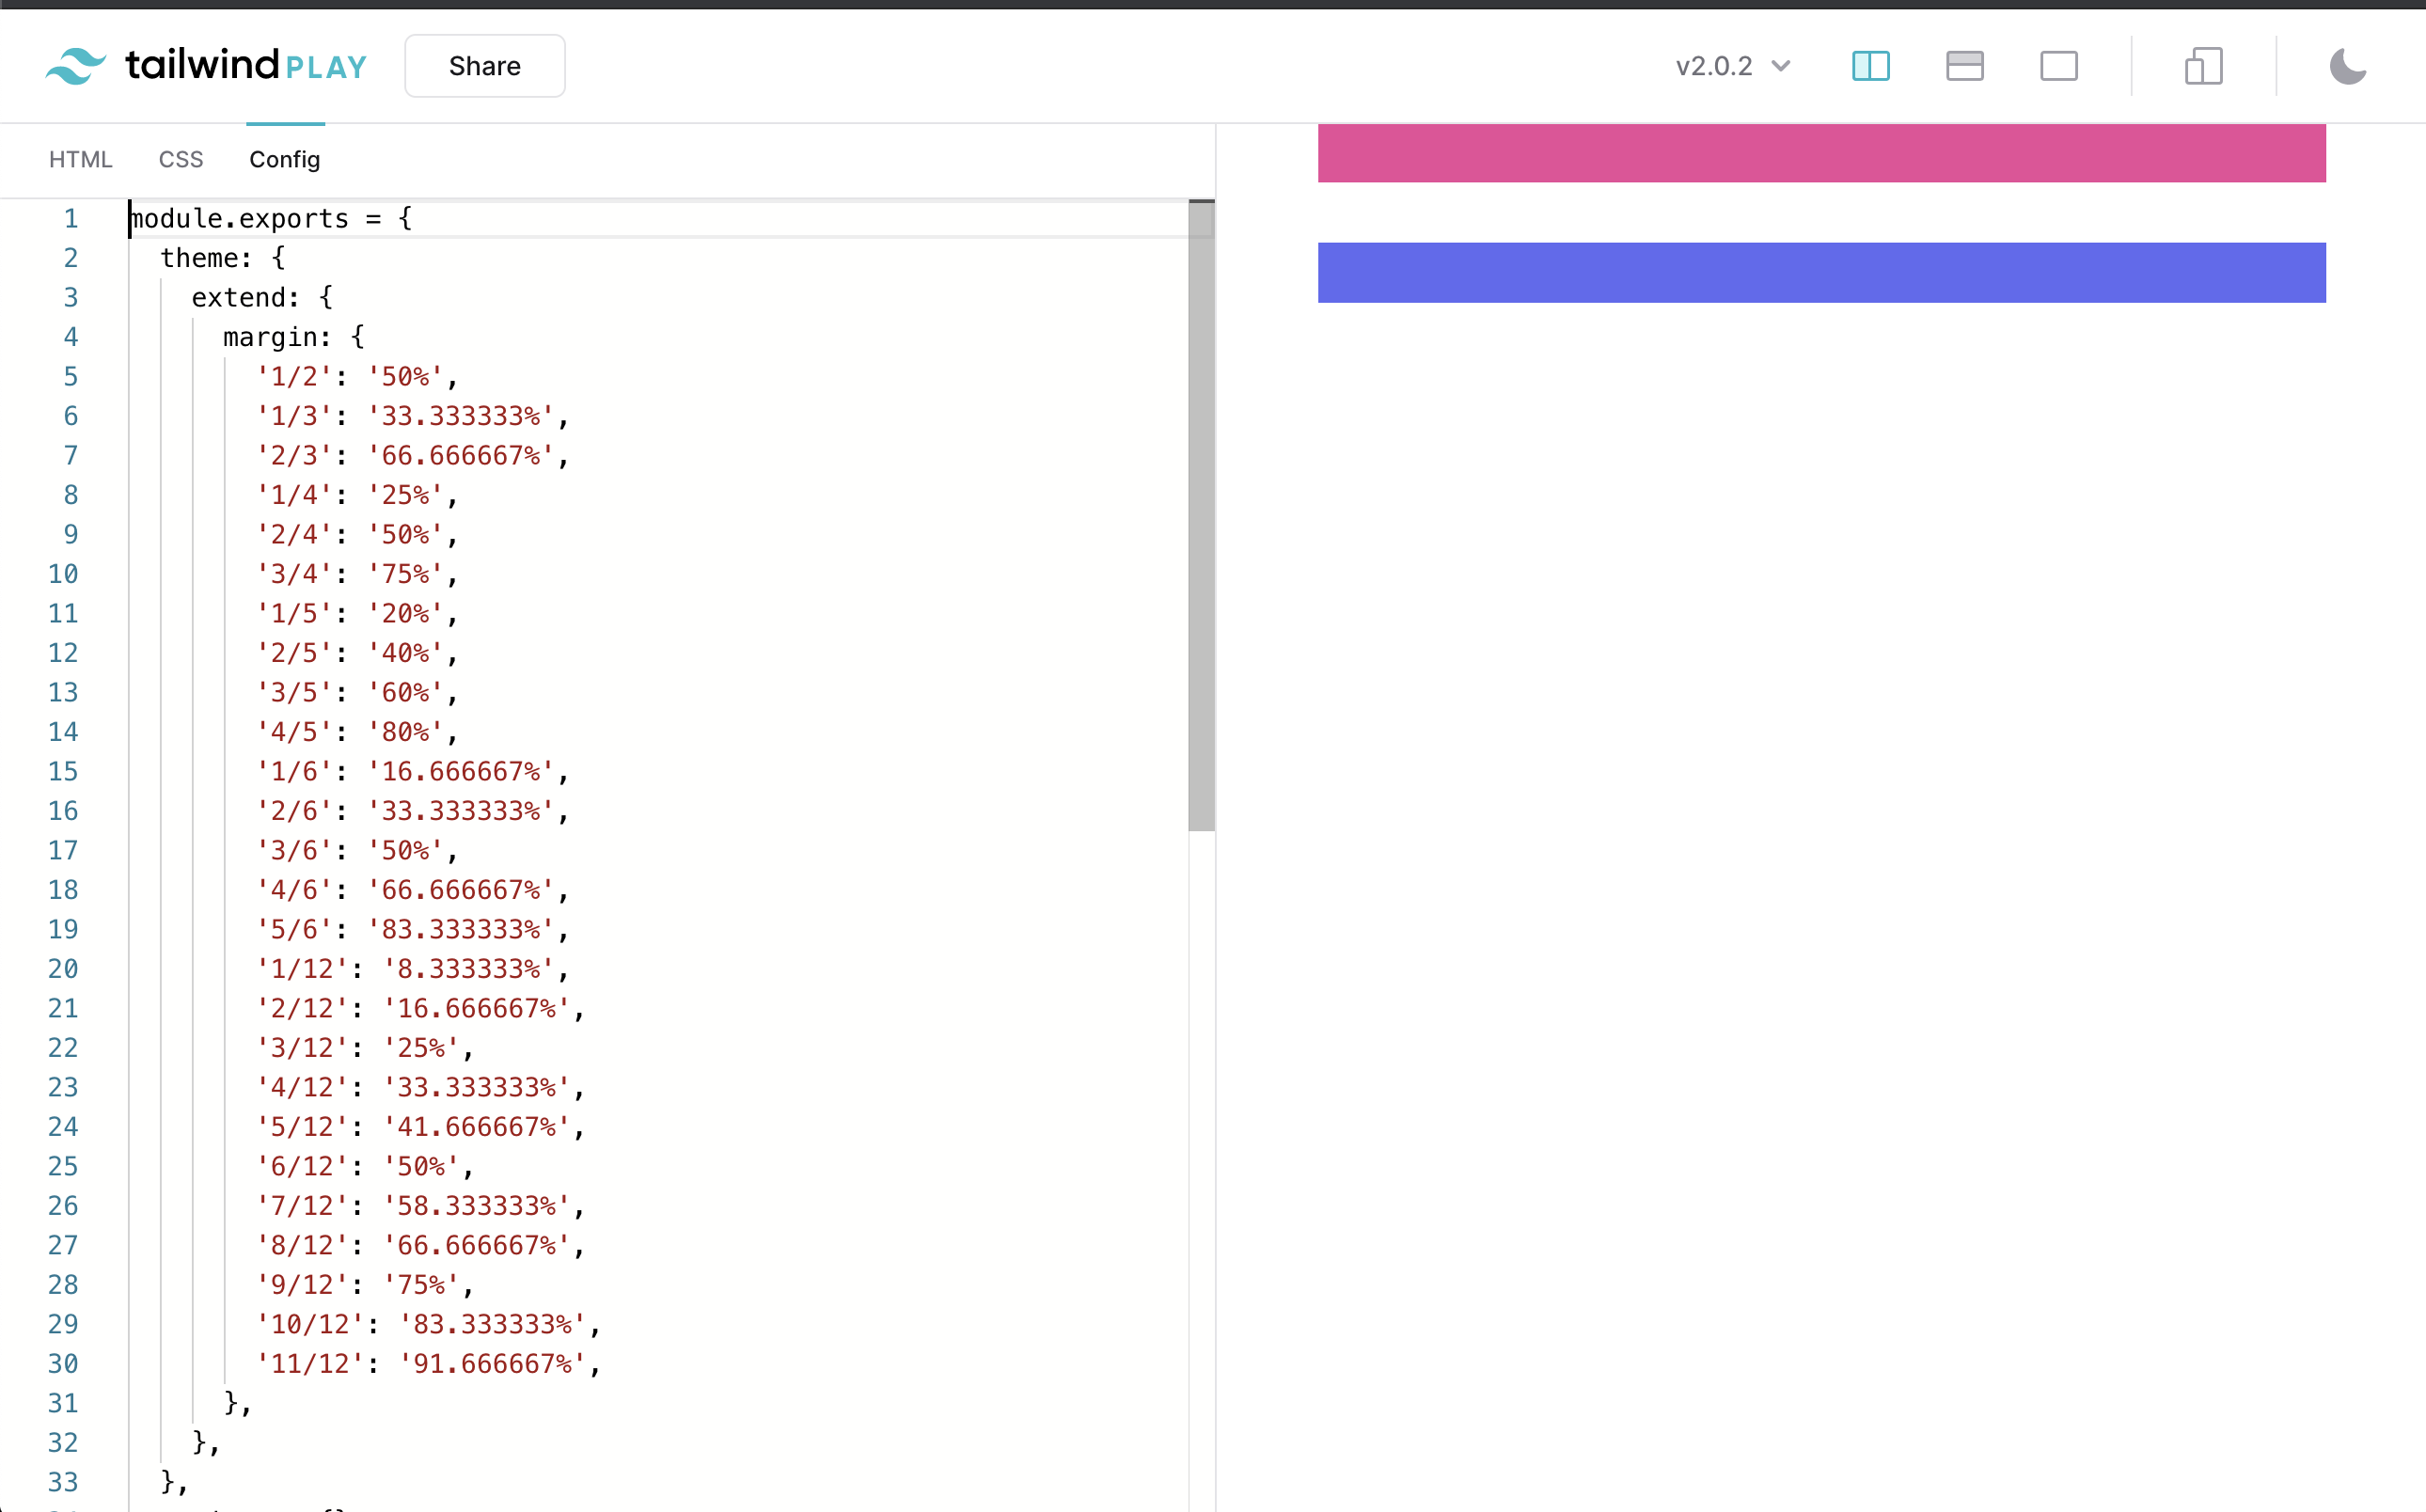Open the v2.0.2 version dropdown
2426x1512 pixels.
(x=1733, y=66)
